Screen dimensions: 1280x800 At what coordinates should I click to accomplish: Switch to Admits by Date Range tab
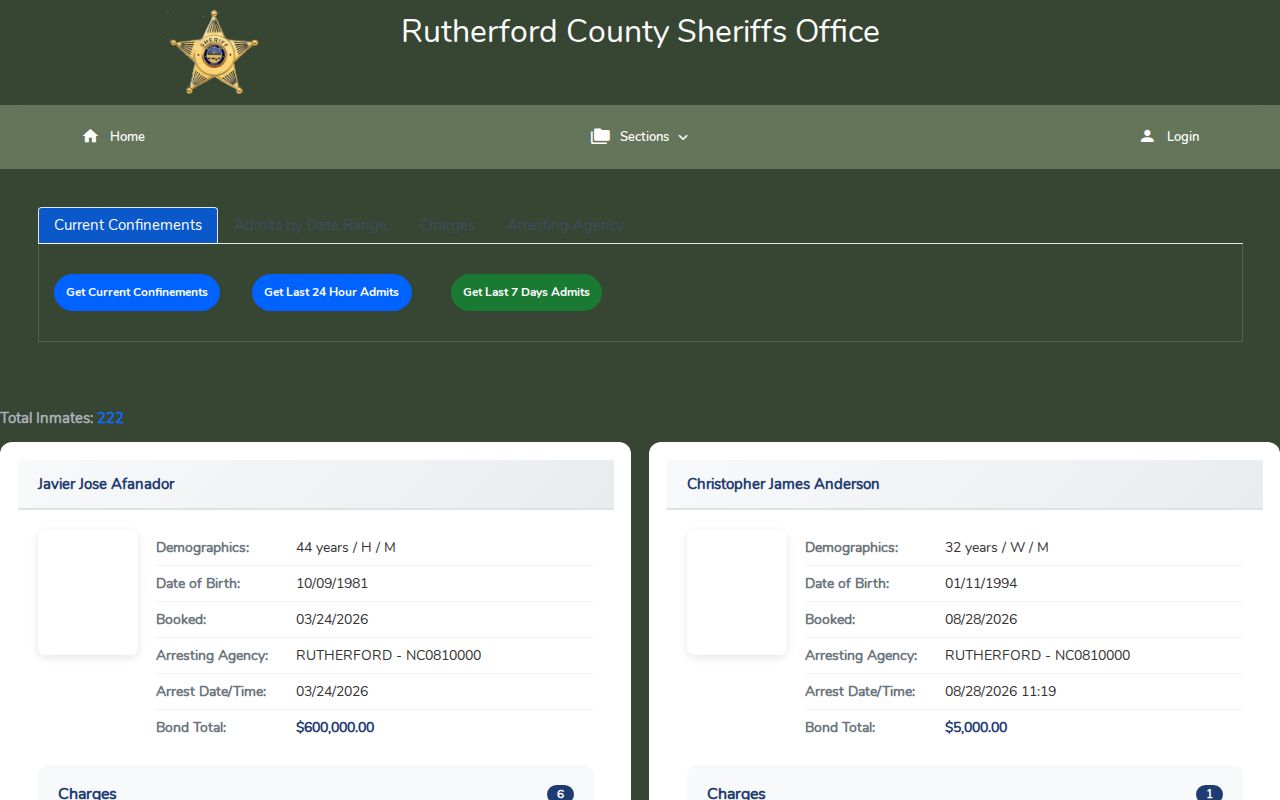click(x=310, y=225)
